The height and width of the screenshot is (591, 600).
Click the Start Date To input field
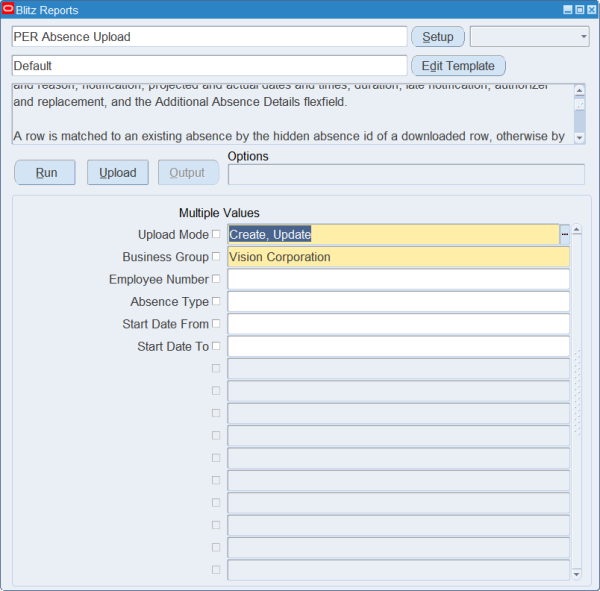(x=398, y=346)
